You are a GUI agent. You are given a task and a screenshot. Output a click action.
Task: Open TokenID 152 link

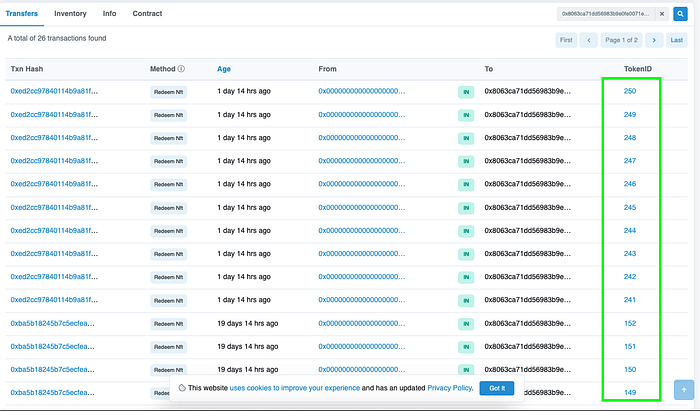point(630,324)
